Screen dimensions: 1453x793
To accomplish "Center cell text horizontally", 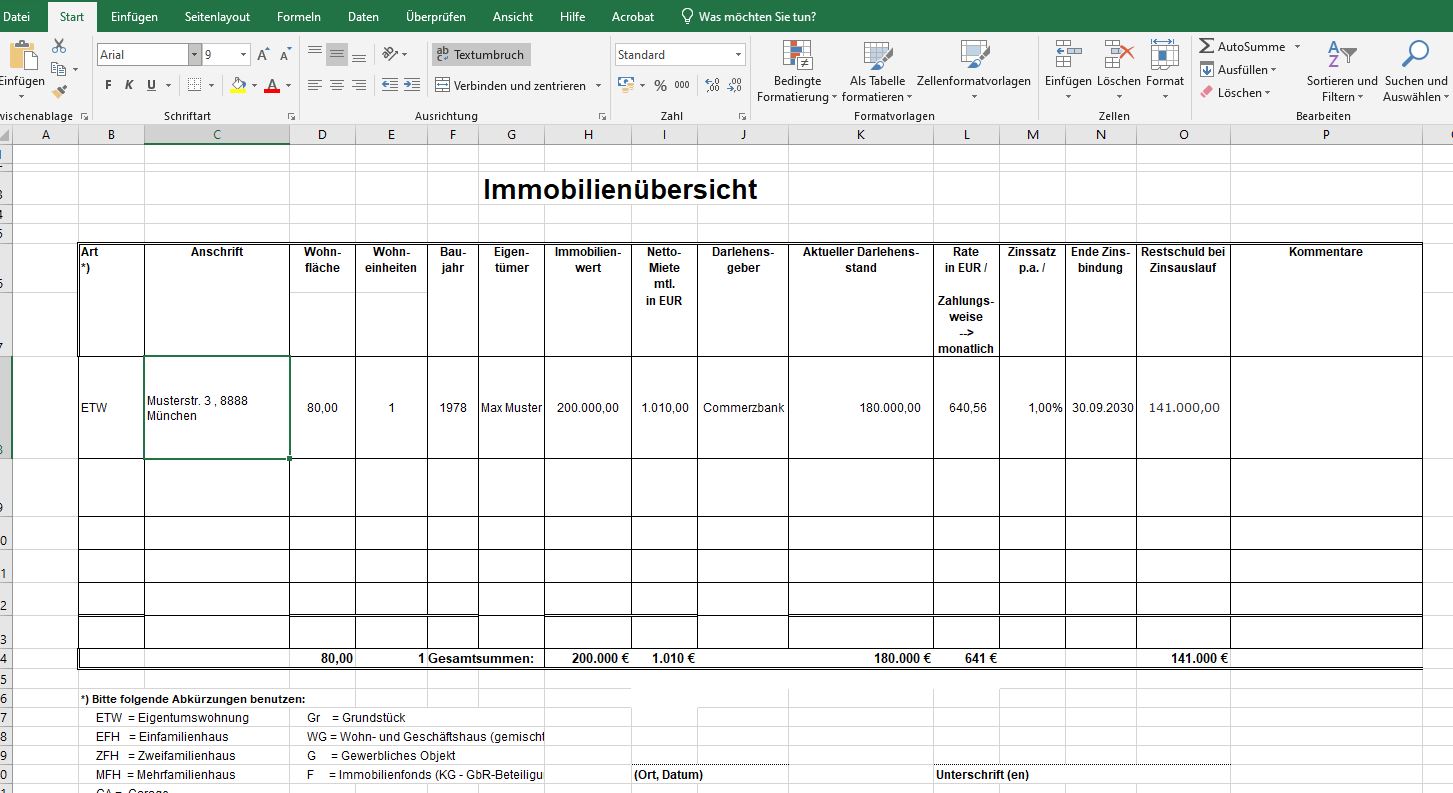I will pos(337,86).
